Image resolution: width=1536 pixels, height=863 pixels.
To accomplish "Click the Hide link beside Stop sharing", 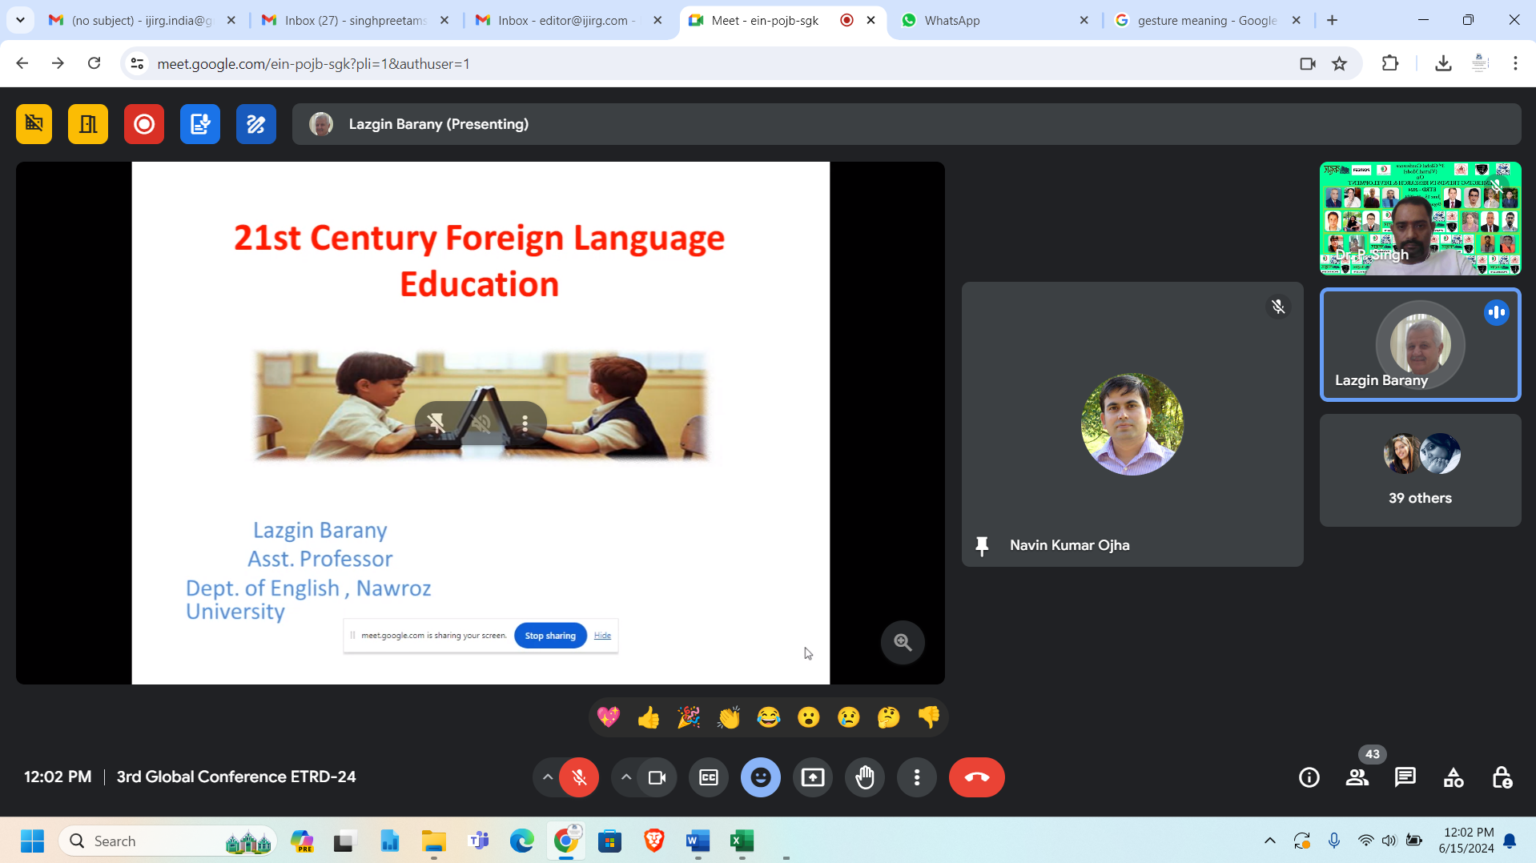I will (x=602, y=635).
